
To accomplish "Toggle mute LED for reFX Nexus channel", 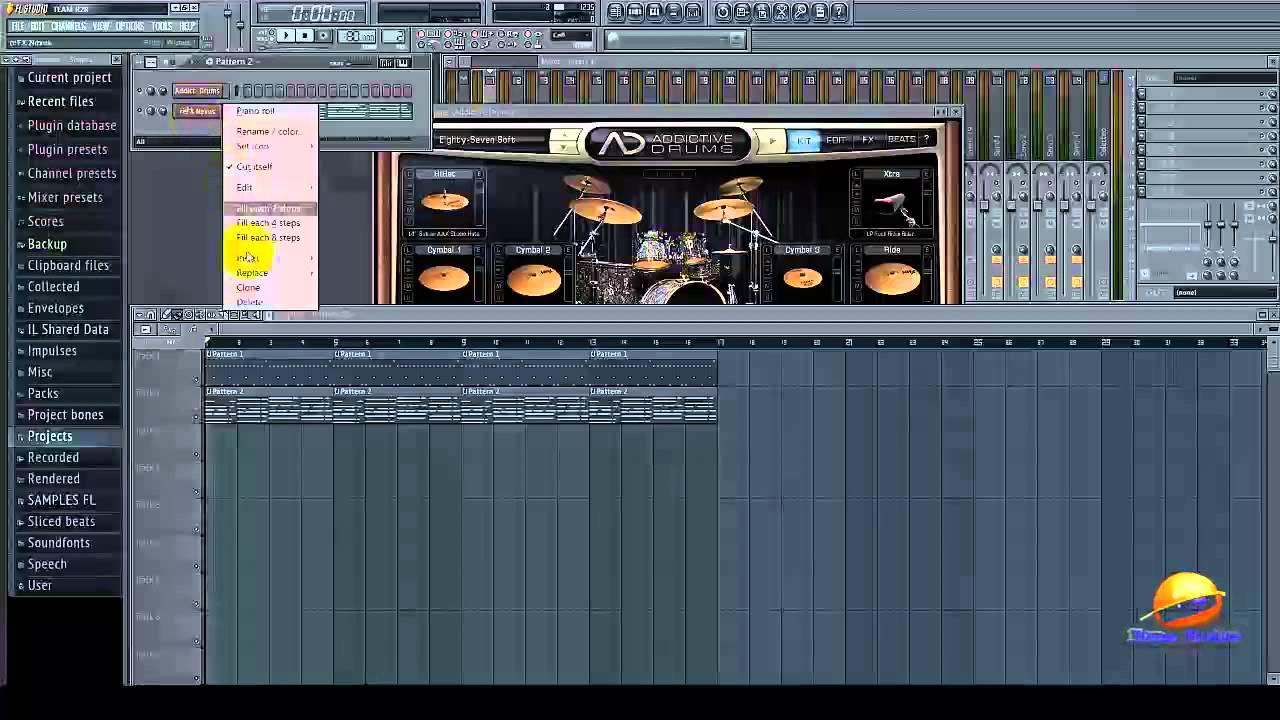I will point(140,110).
